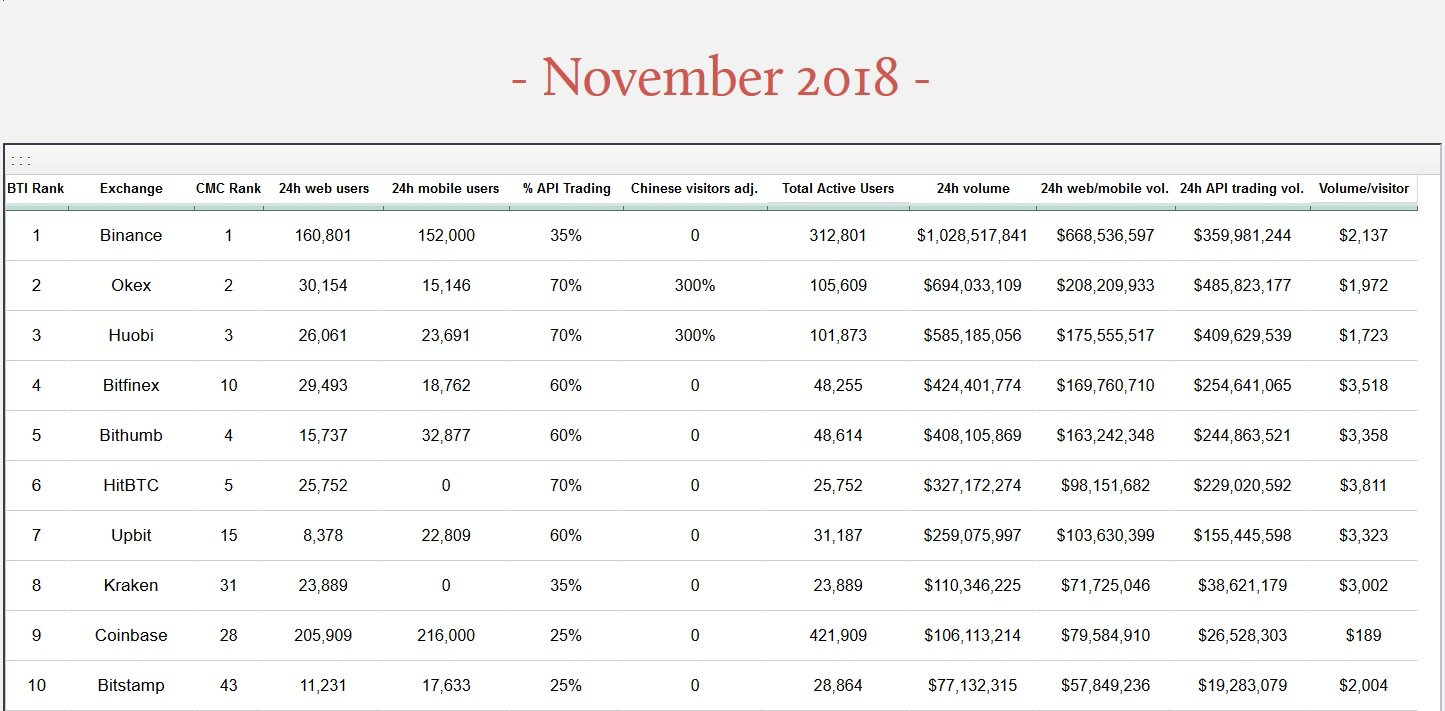Click the table drag handle dots
Viewport: 1445px width, 711px height.
pos(21,160)
